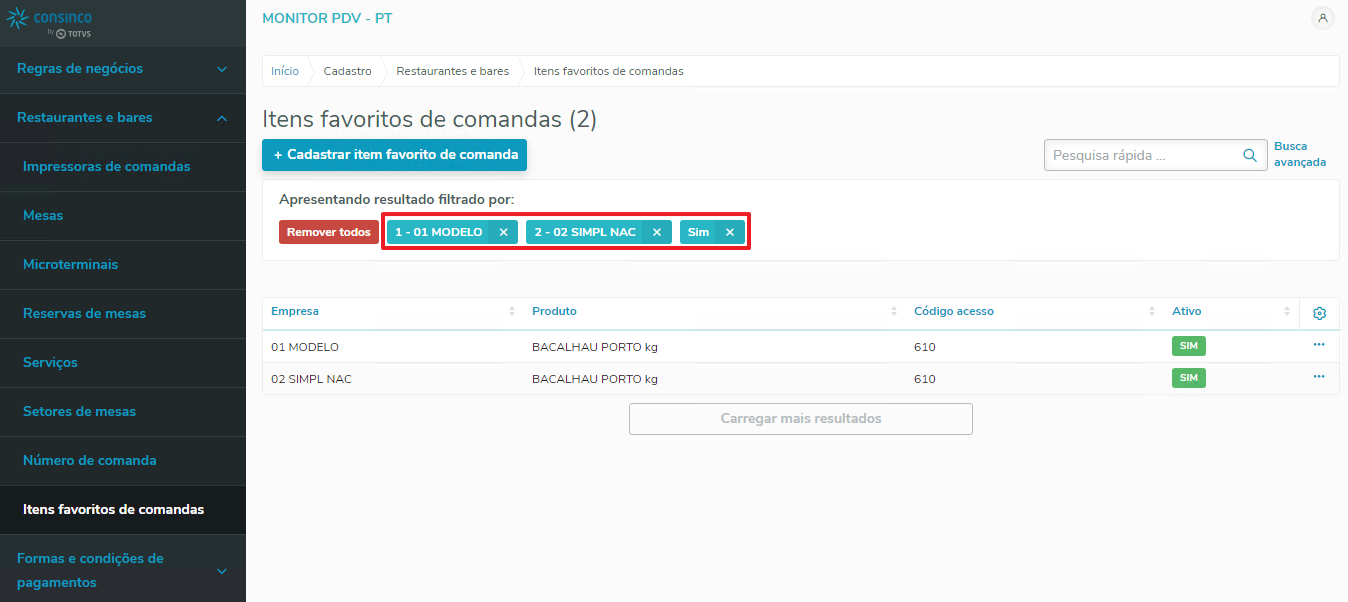Open Mesas menu item
Image resolution: width=1348 pixels, height=602 pixels.
pos(123,216)
